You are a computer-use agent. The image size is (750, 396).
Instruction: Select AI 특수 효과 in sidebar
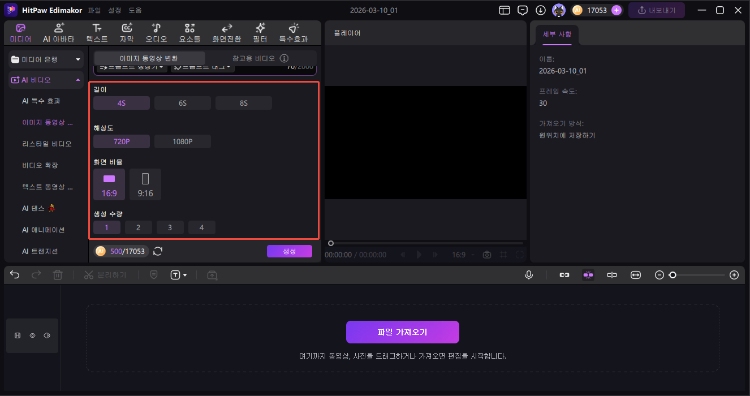pyautogui.click(x=41, y=101)
